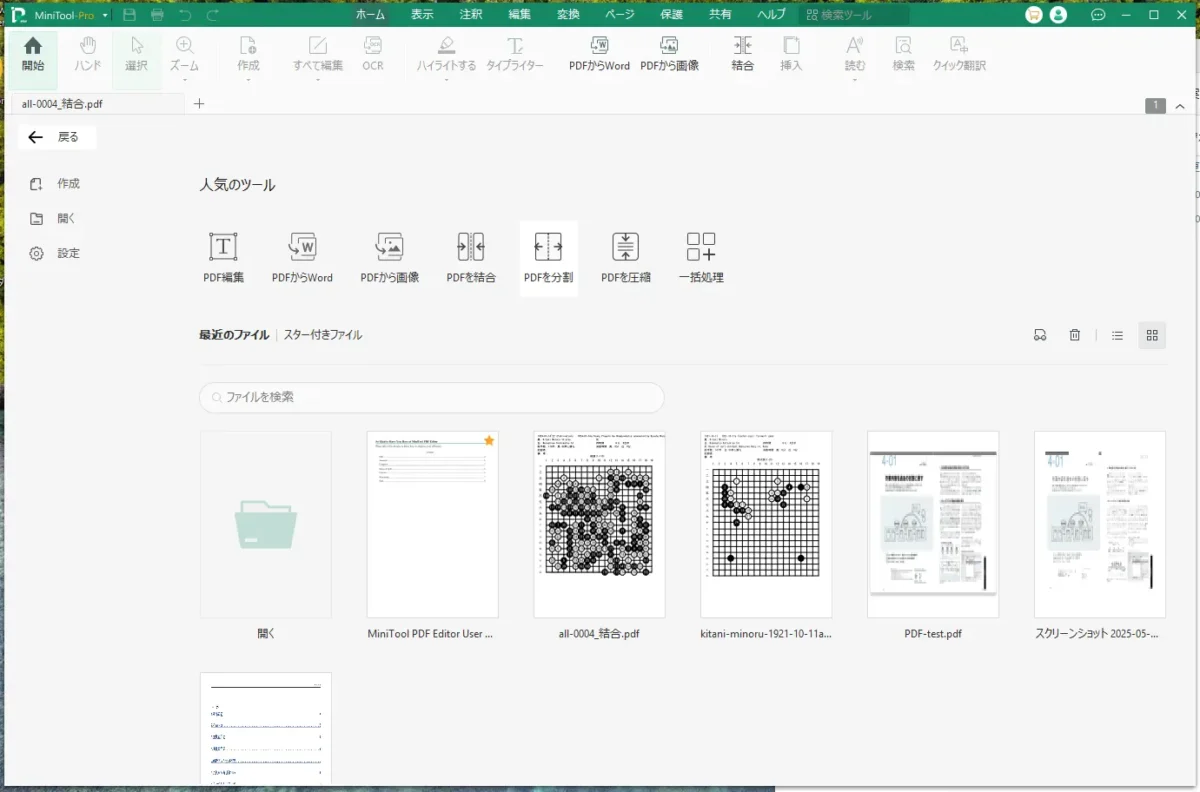This screenshot has height=792, width=1200.
Task: Expand the MiniTool-Pro title dropdown arrow
Action: click(x=104, y=15)
